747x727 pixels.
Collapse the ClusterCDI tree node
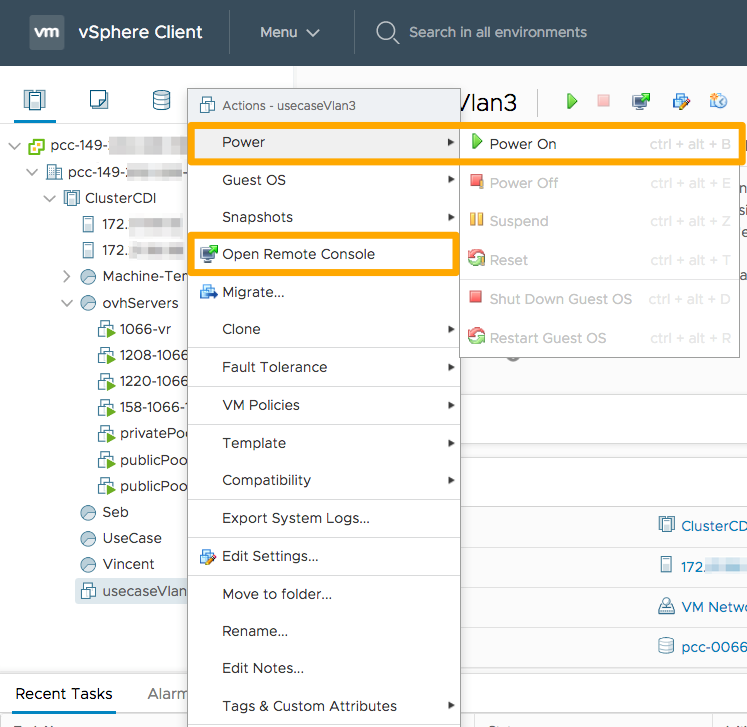50,198
